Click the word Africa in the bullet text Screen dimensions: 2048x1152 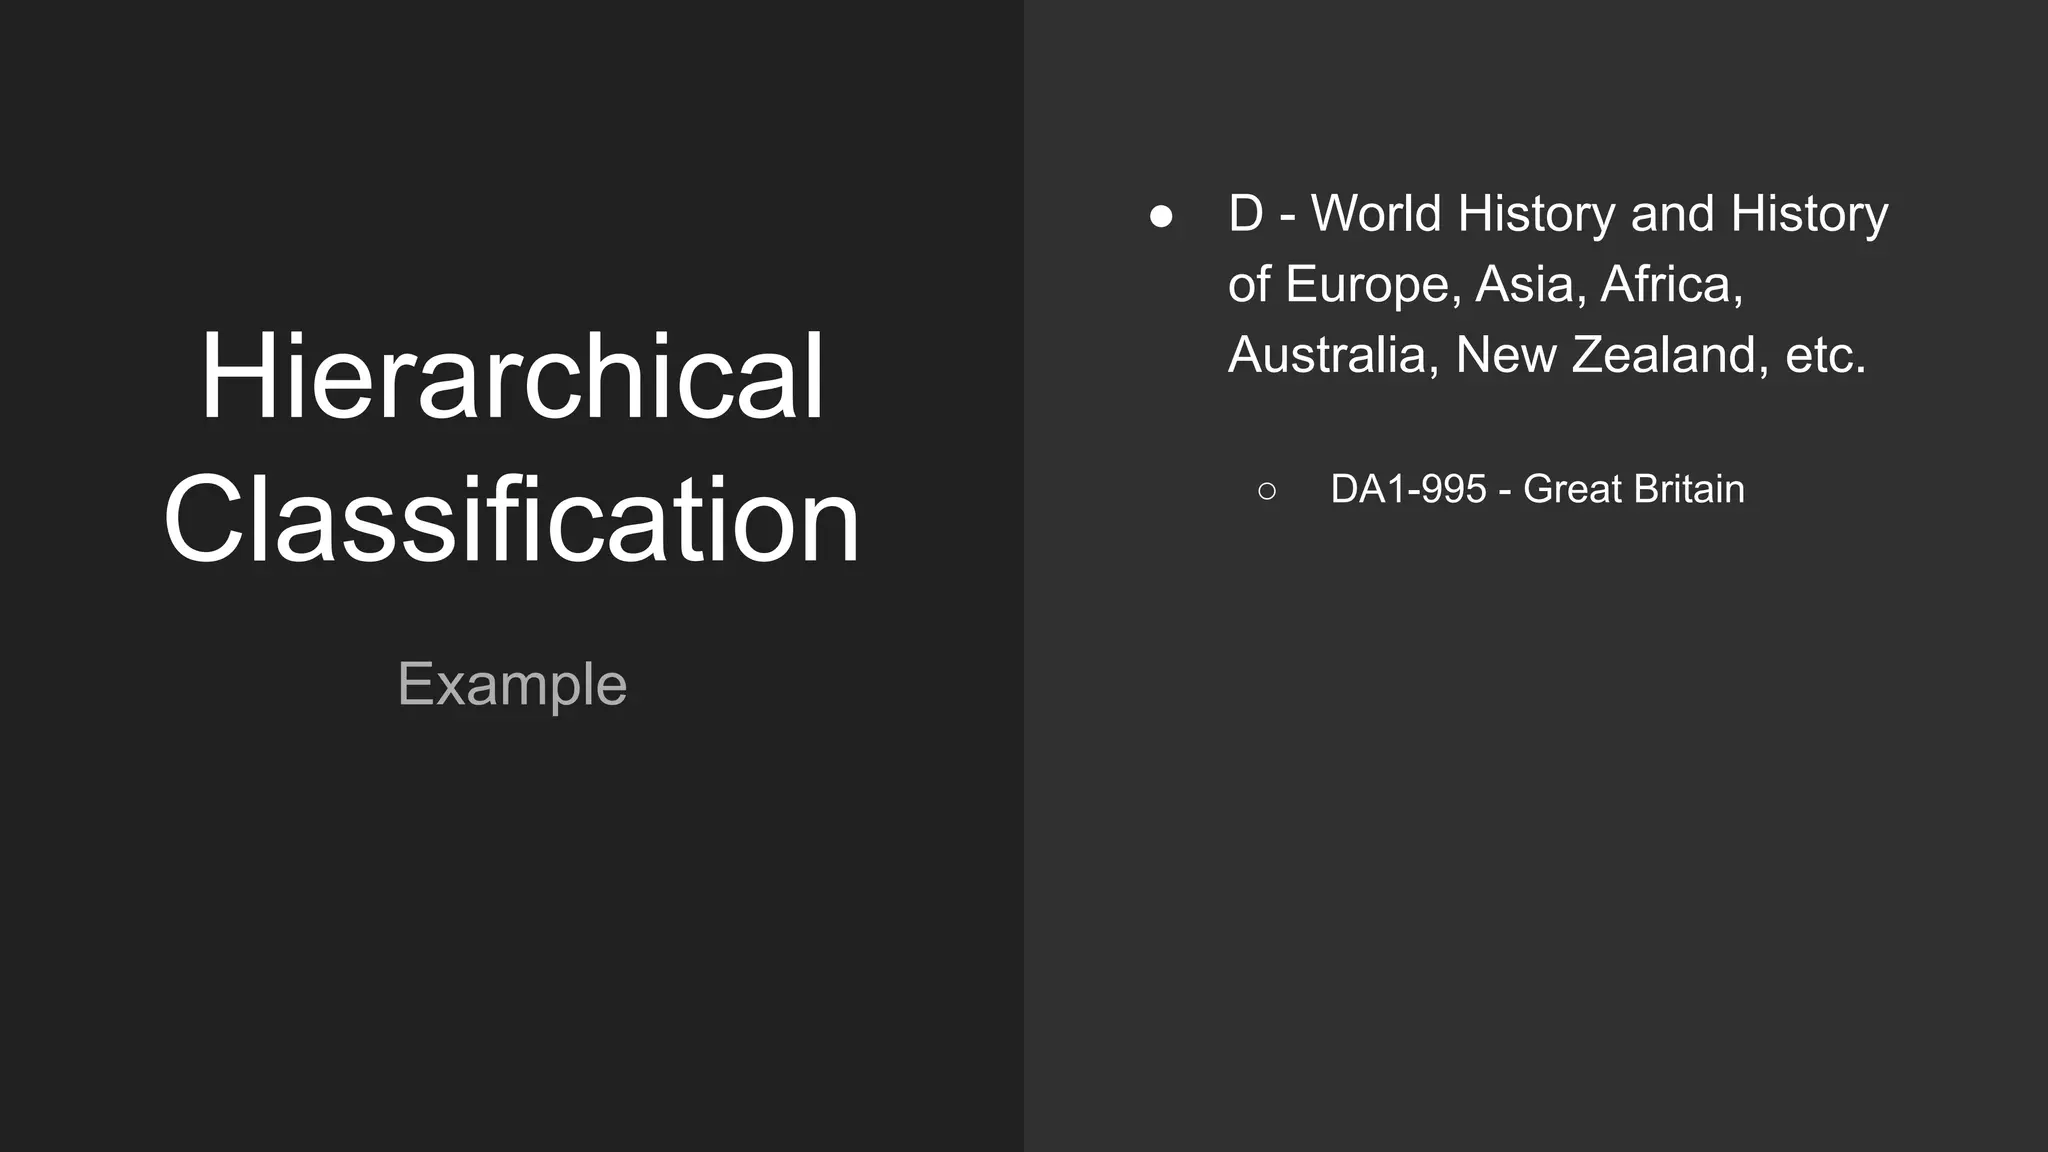(1670, 285)
